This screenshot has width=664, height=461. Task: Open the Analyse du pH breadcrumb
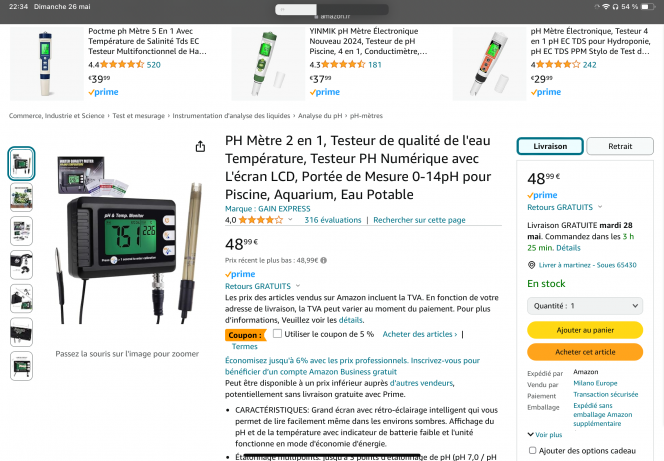tap(320, 116)
